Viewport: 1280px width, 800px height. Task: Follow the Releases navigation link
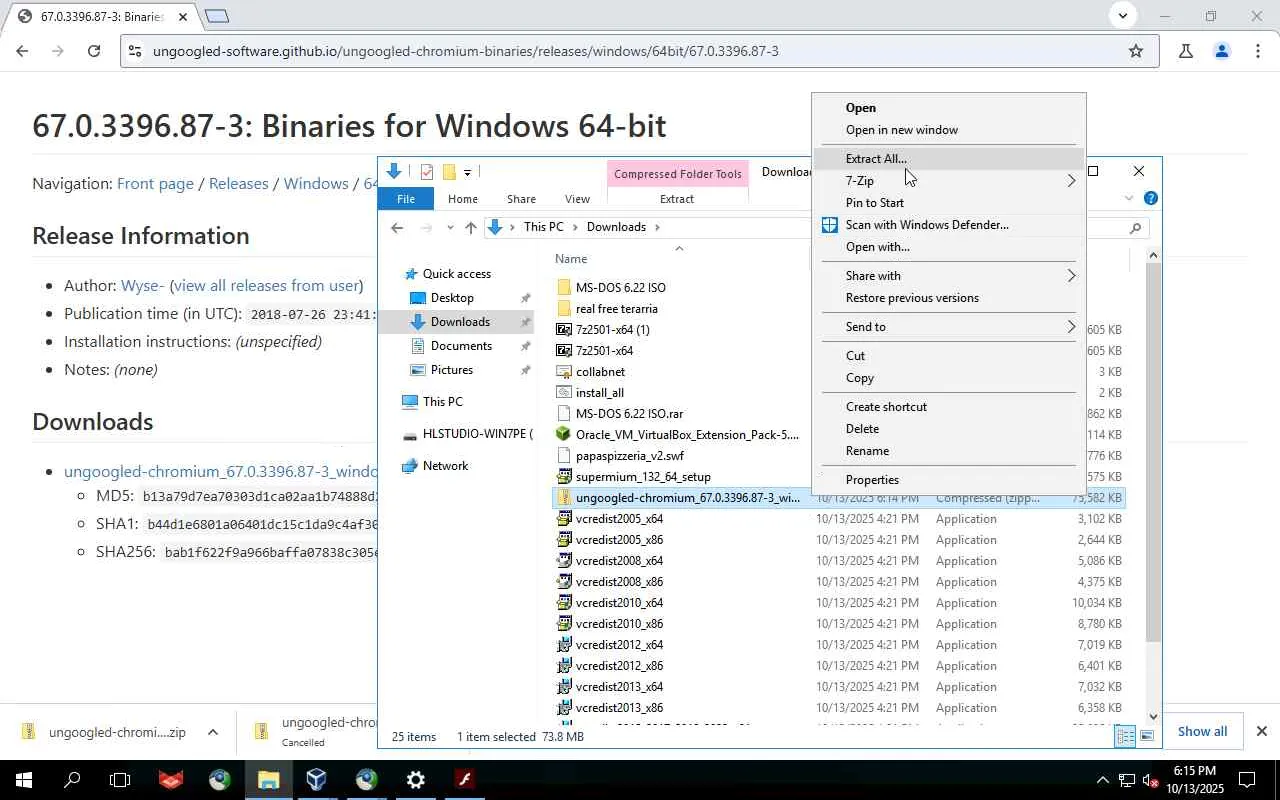pos(239,184)
